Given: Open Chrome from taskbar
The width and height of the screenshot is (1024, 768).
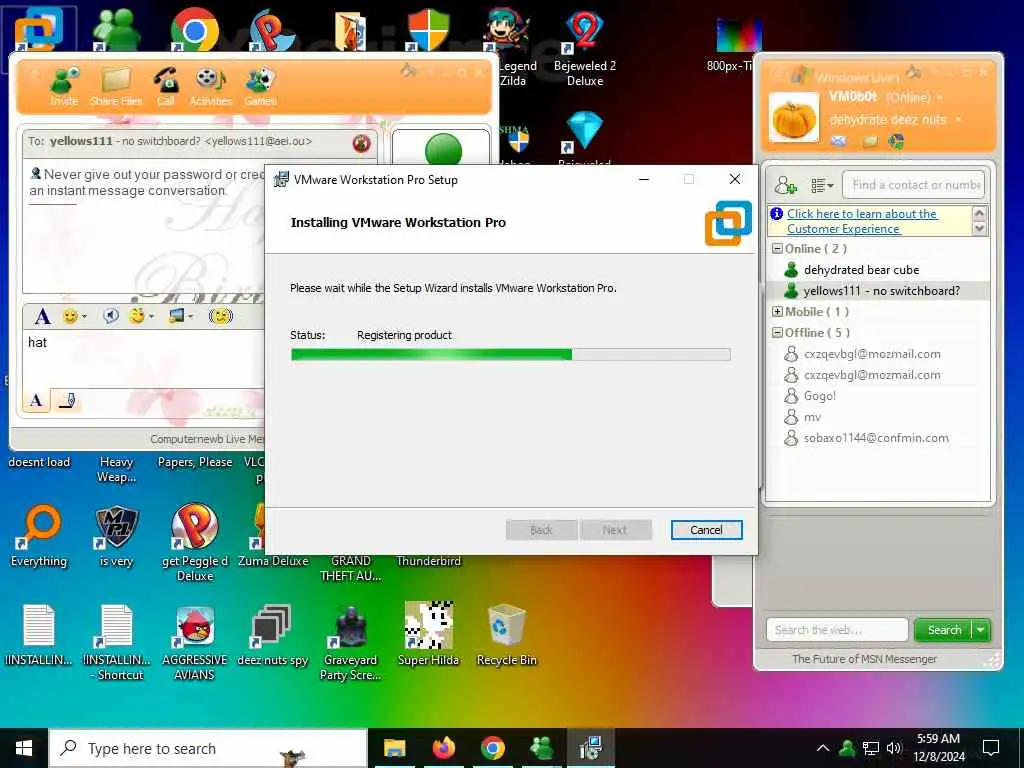Looking at the screenshot, I should point(493,748).
